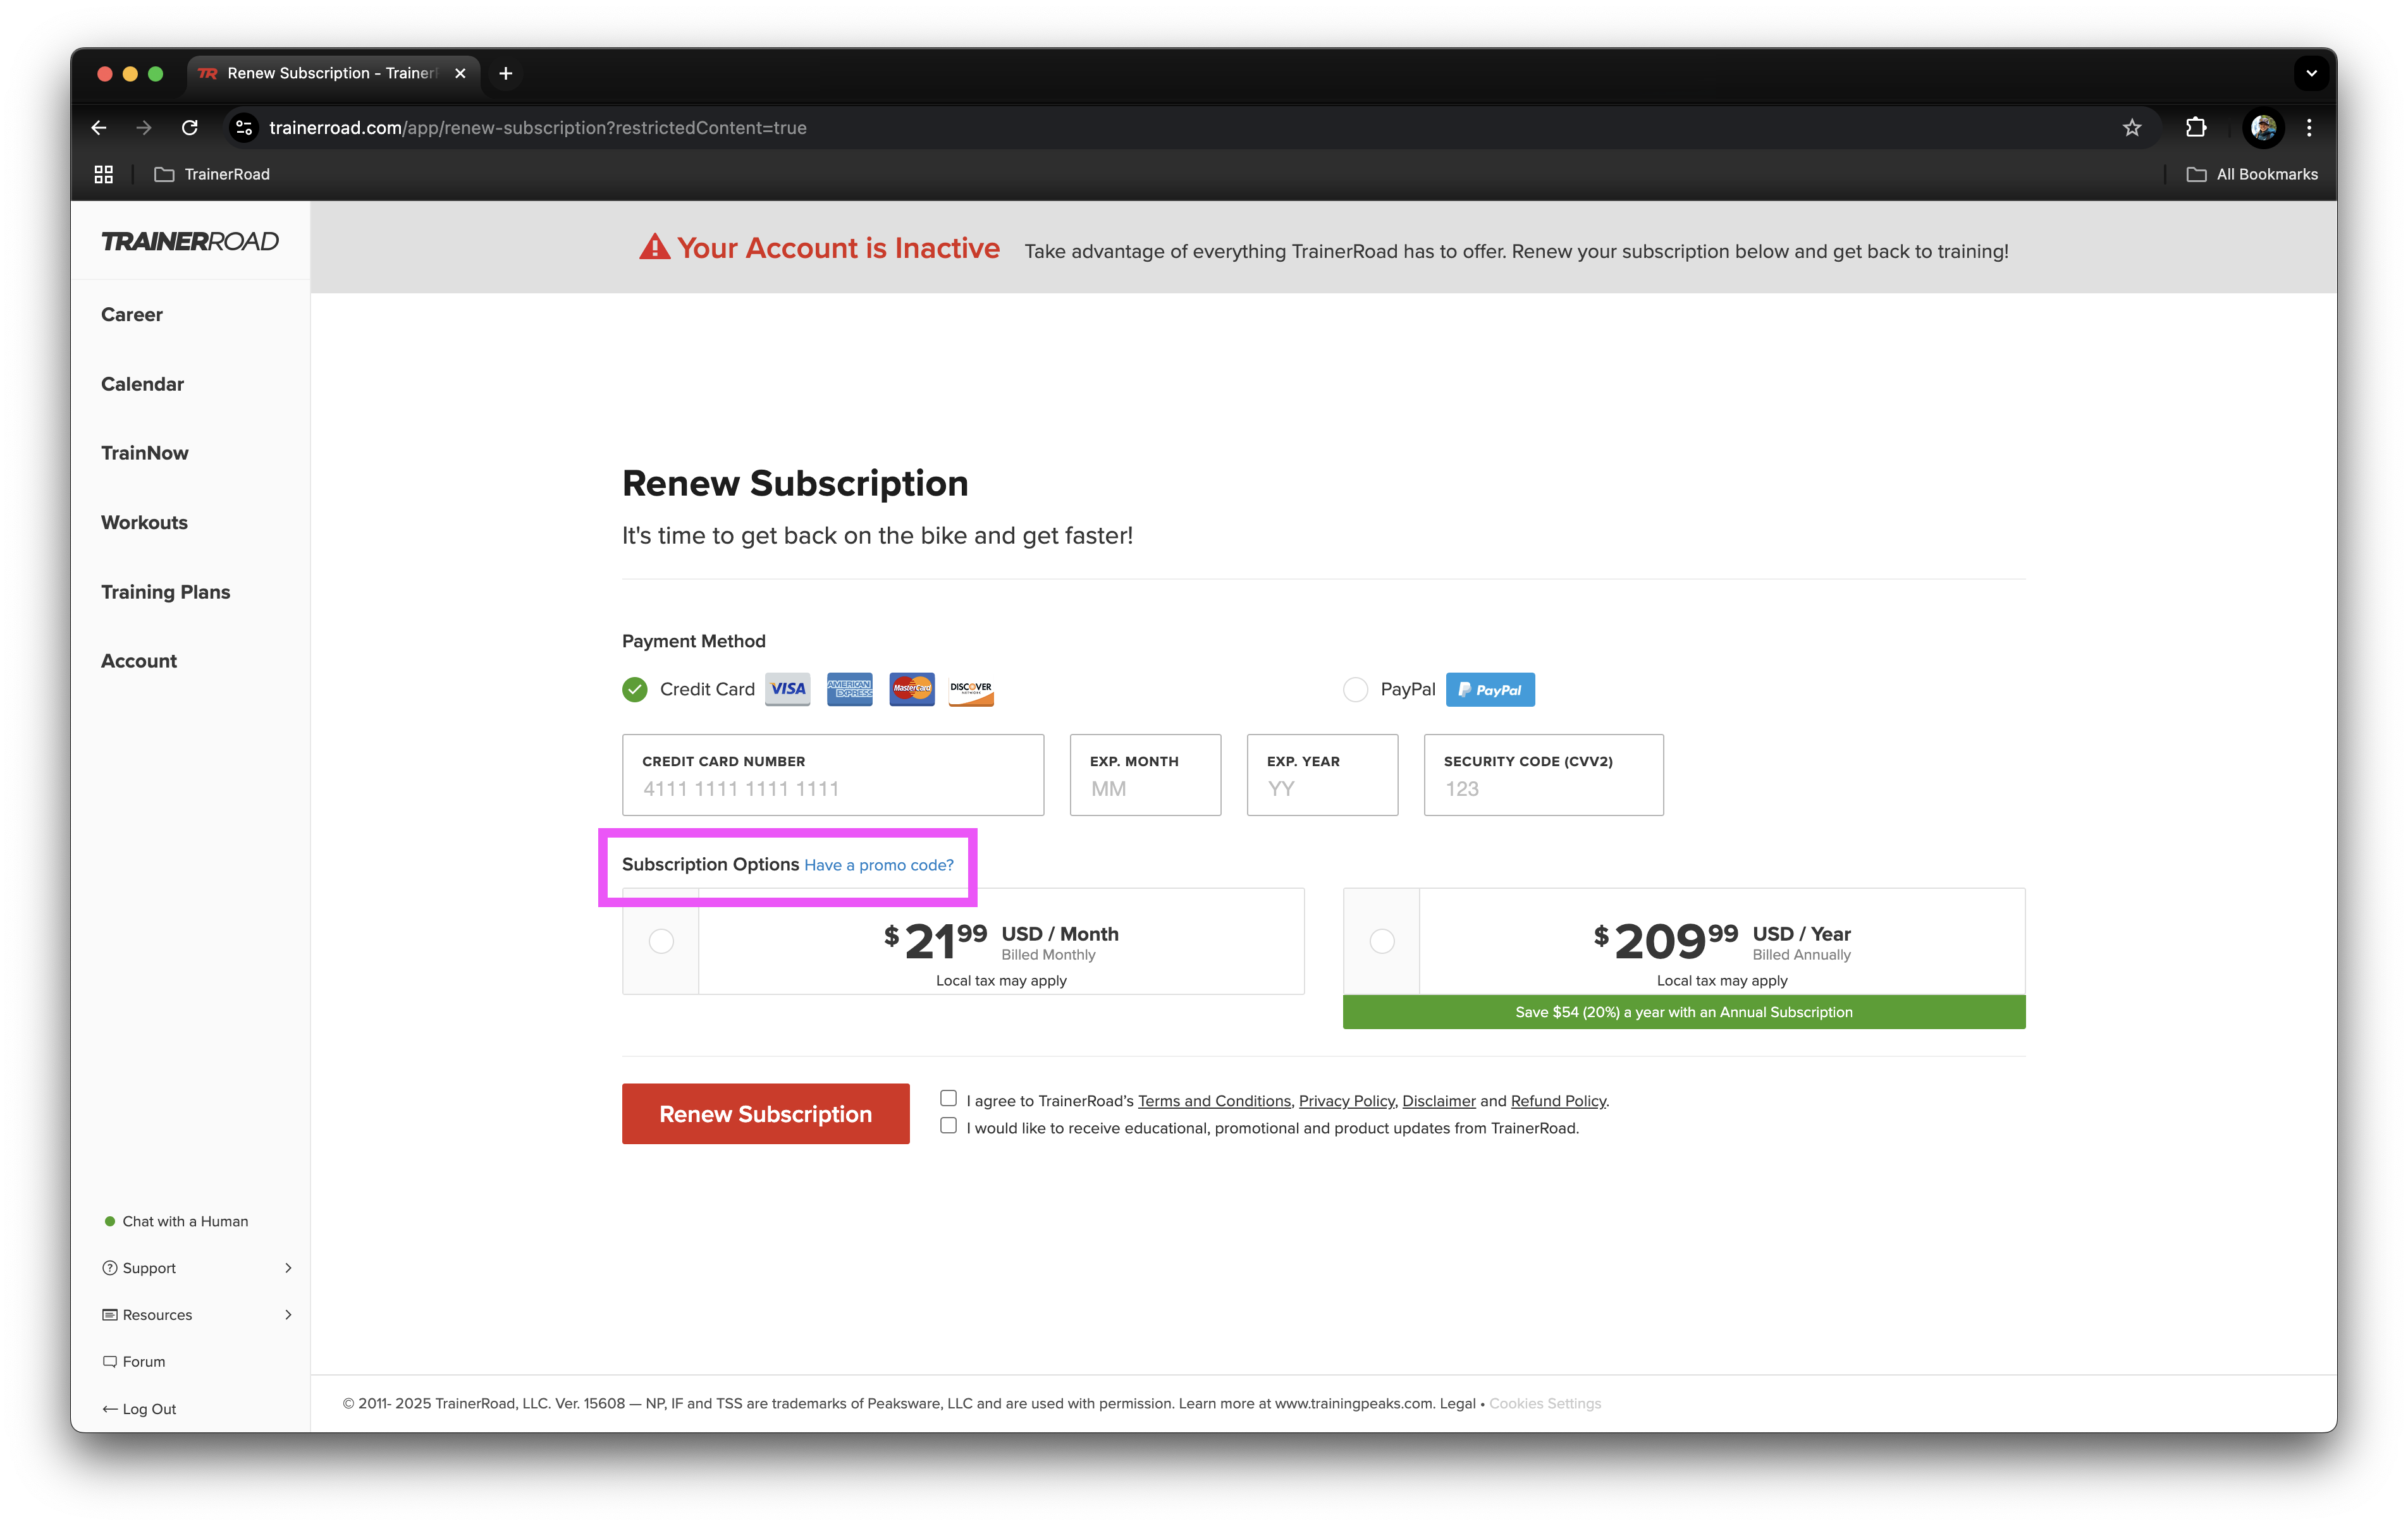Open TrainNow from the sidebar
The image size is (2408, 1526).
tap(145, 453)
